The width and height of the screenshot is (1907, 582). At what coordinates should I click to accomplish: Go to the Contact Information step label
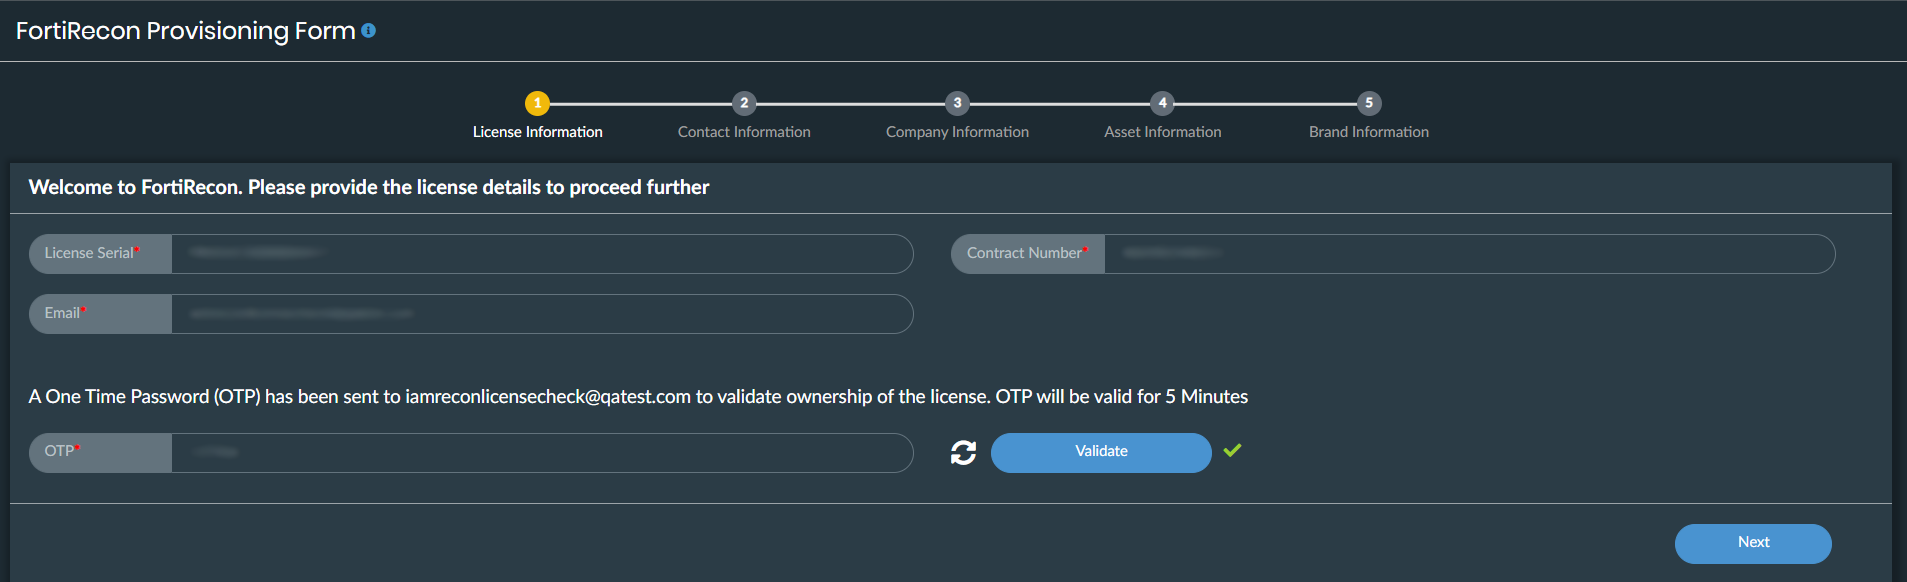(x=744, y=132)
